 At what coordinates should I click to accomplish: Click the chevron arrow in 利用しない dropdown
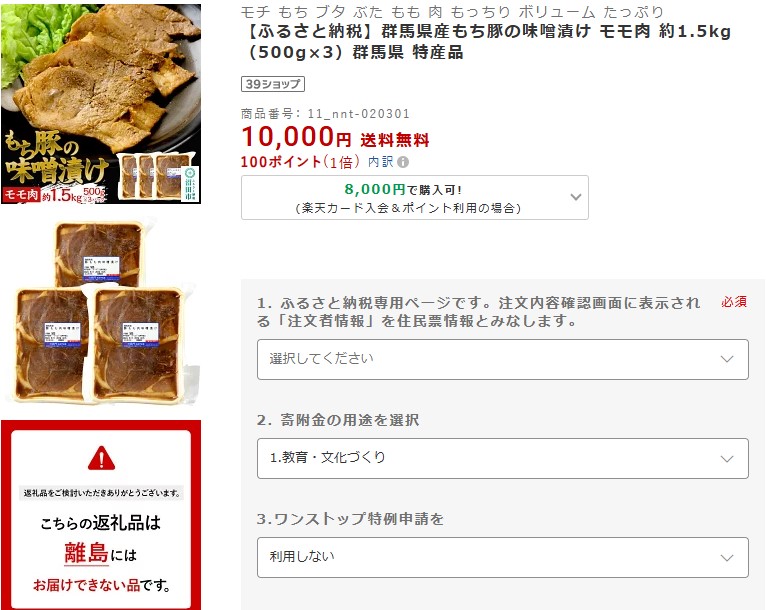point(727,557)
